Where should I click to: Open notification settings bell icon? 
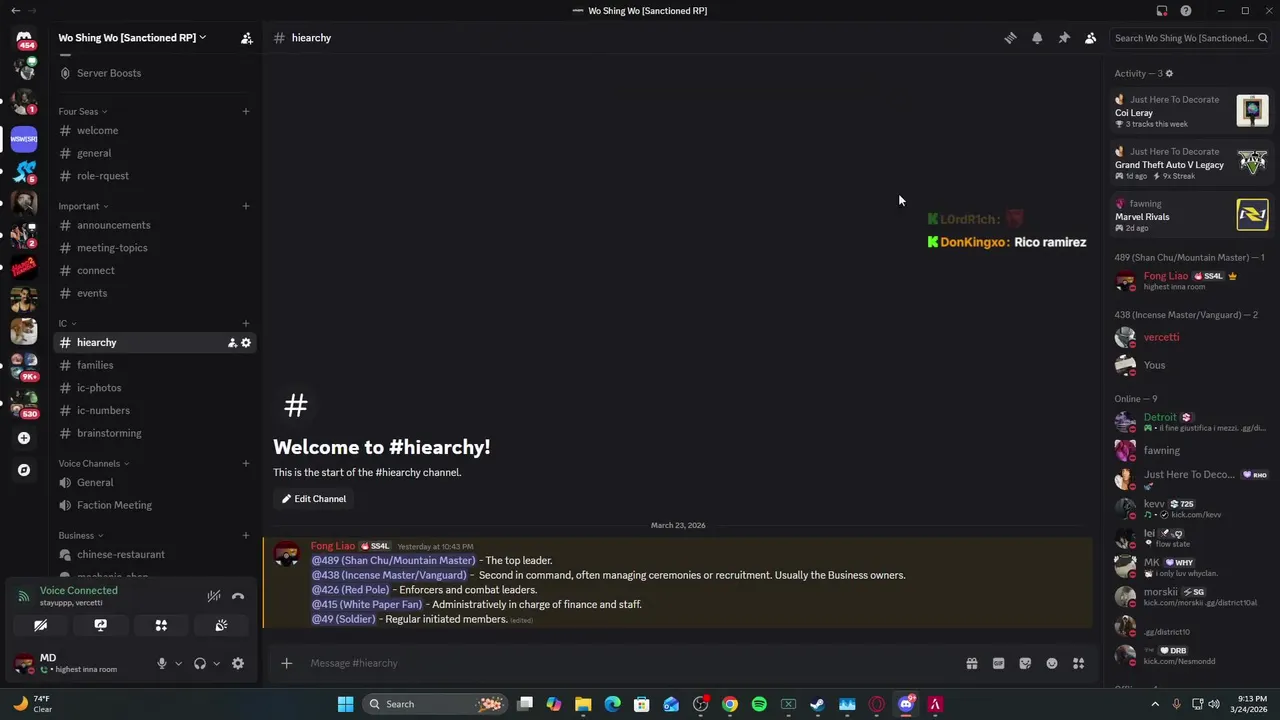click(1037, 38)
